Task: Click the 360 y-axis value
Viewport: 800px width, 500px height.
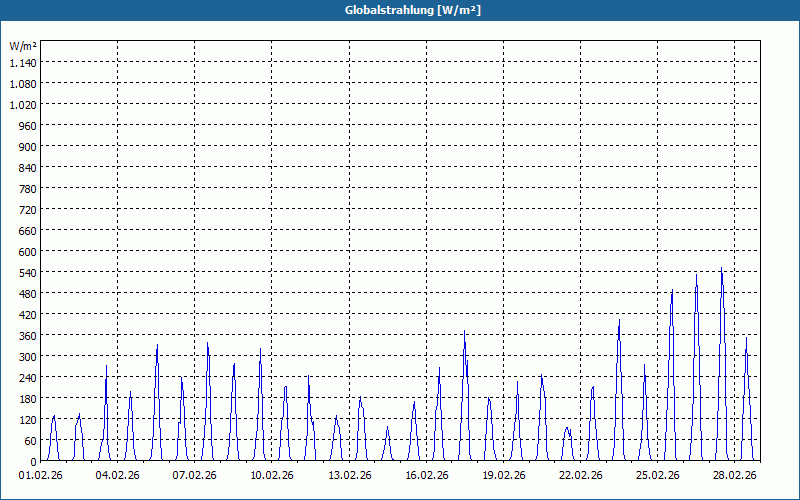Action: pyautogui.click(x=28, y=336)
